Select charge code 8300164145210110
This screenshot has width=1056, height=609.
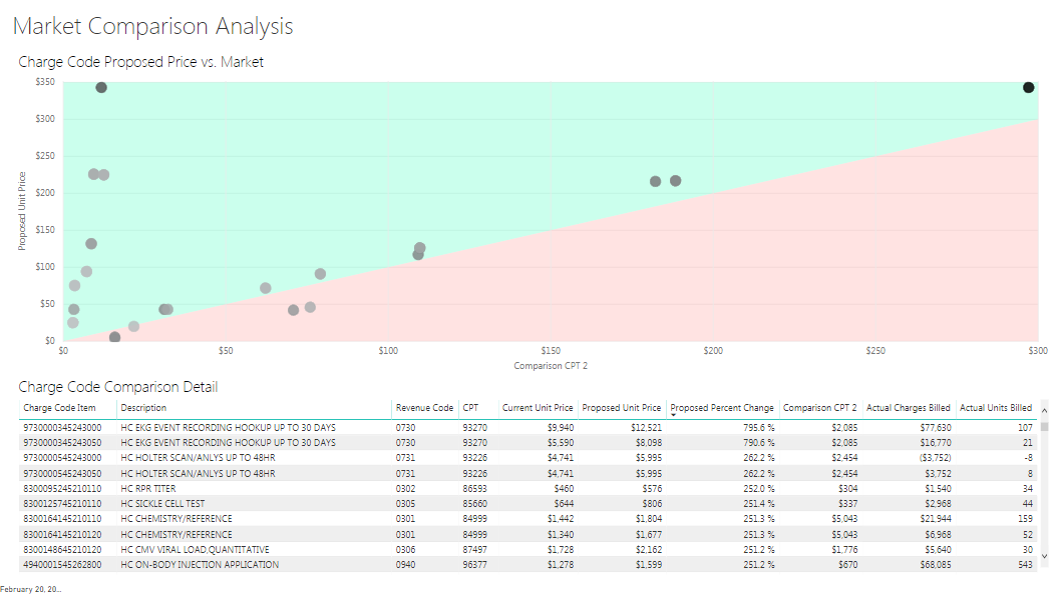coord(62,519)
